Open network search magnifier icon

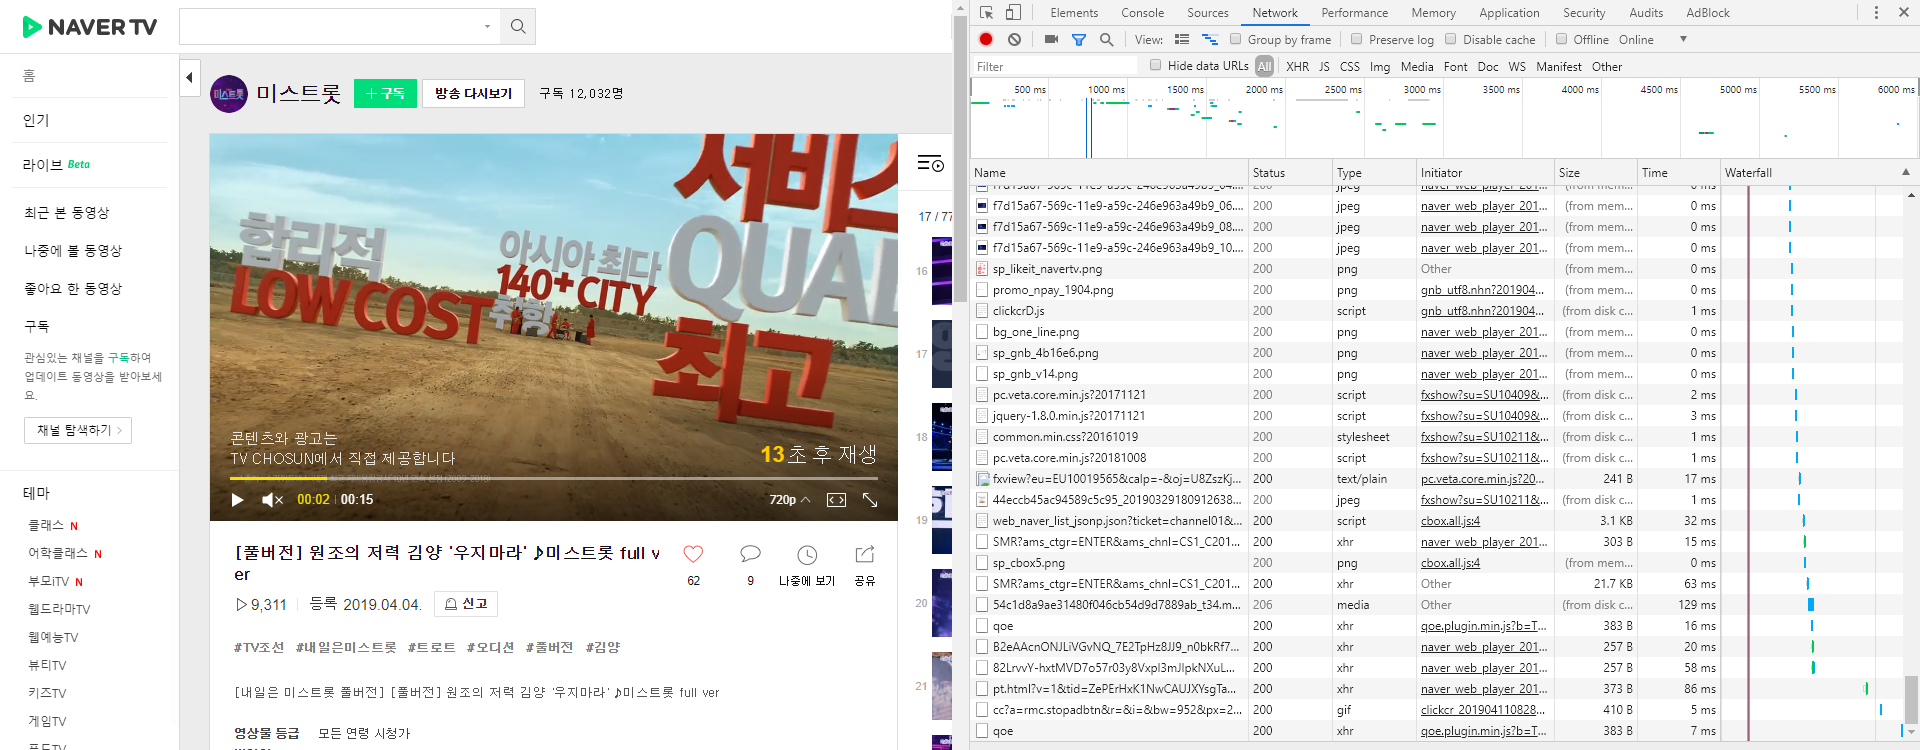pyautogui.click(x=1106, y=40)
